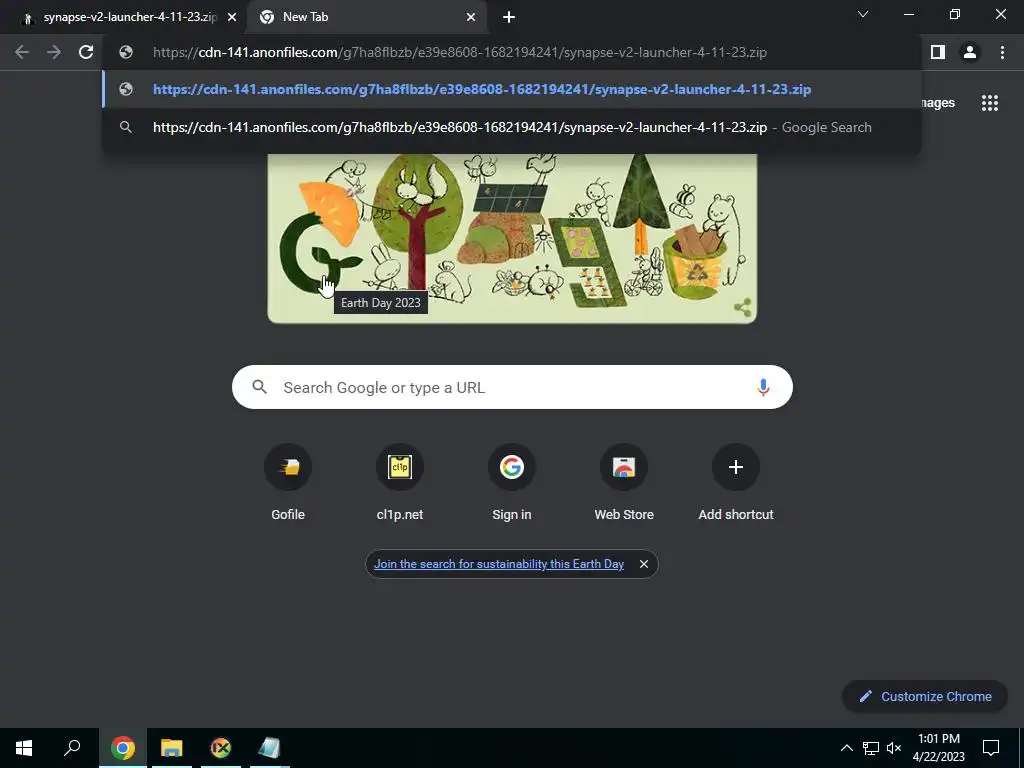Click the muted volume tray icon

894,748
